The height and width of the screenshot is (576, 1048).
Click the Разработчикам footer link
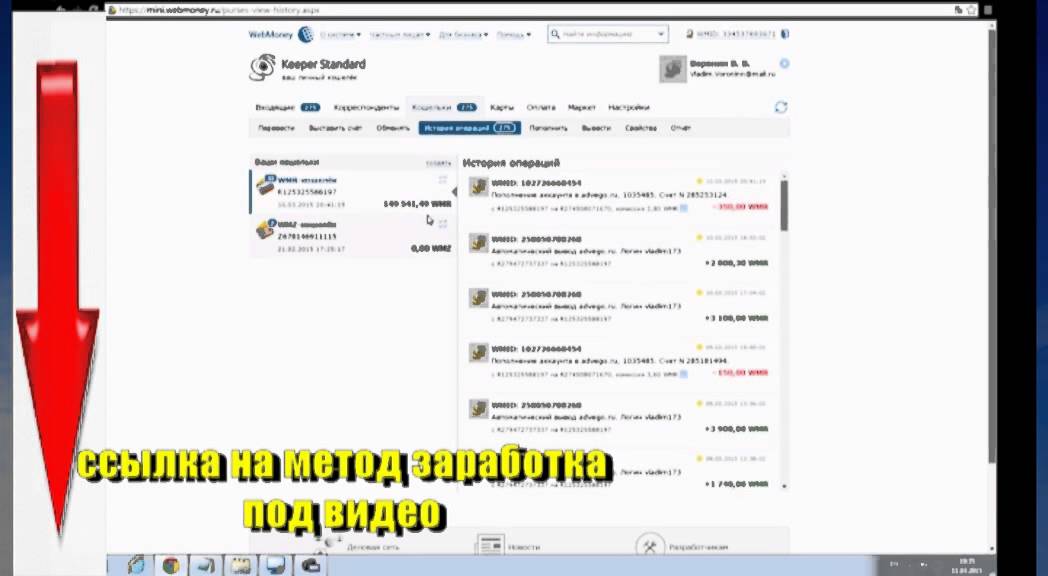pos(698,547)
